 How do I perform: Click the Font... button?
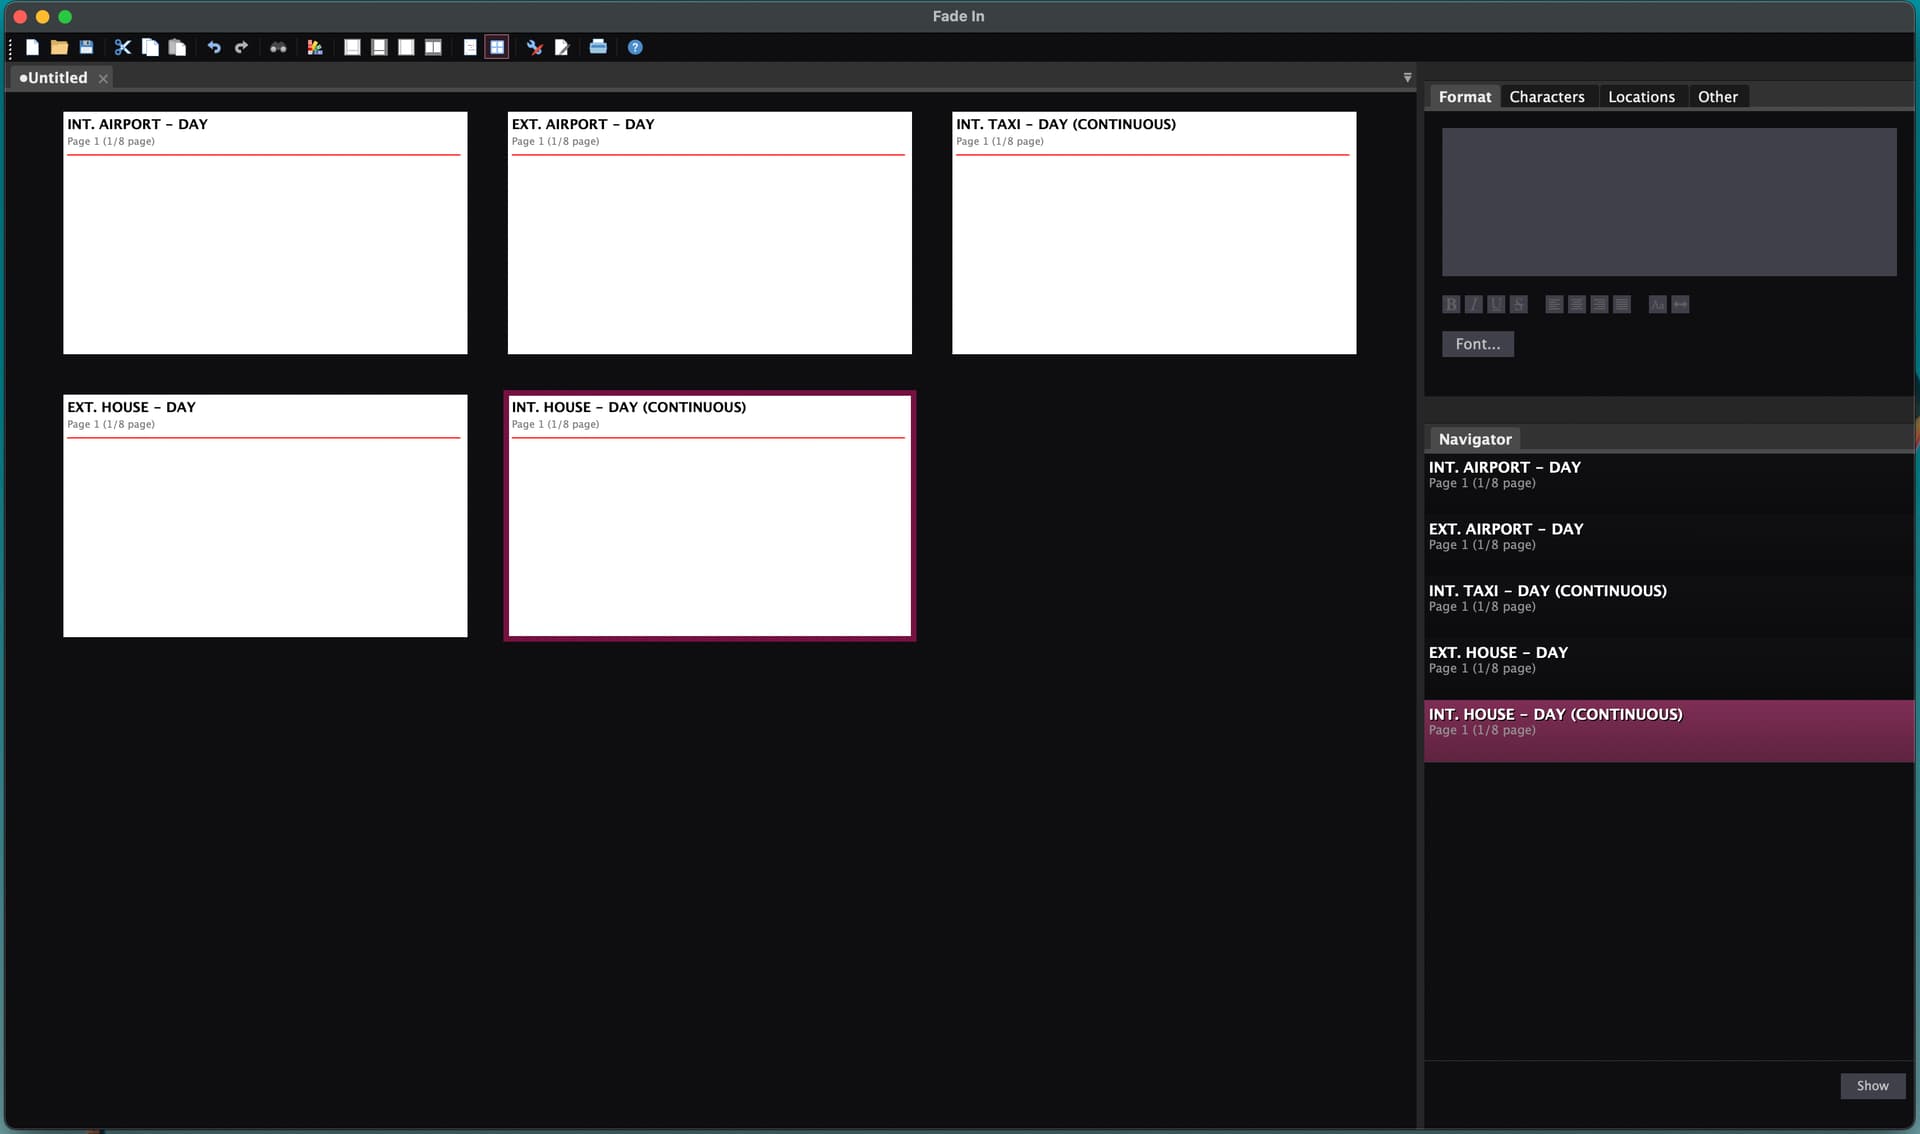point(1477,344)
